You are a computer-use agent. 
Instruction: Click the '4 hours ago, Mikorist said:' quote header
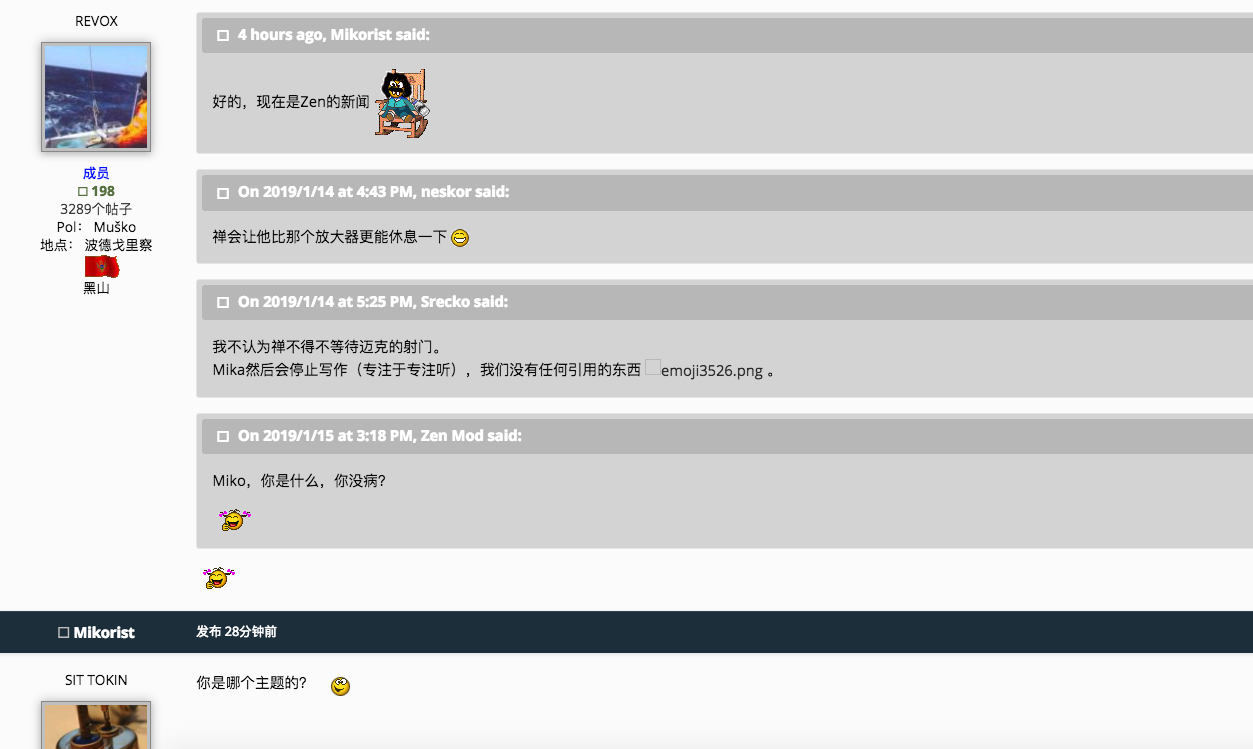pos(333,35)
